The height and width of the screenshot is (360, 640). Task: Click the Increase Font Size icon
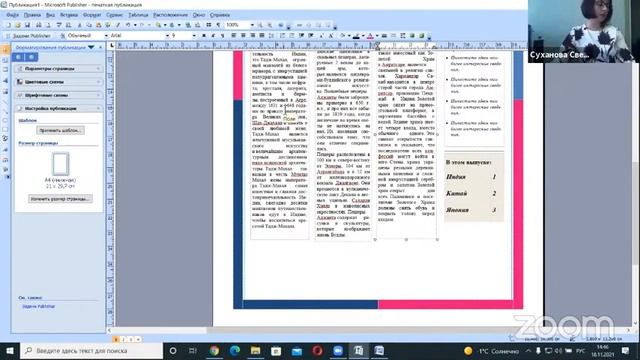pos(331,36)
